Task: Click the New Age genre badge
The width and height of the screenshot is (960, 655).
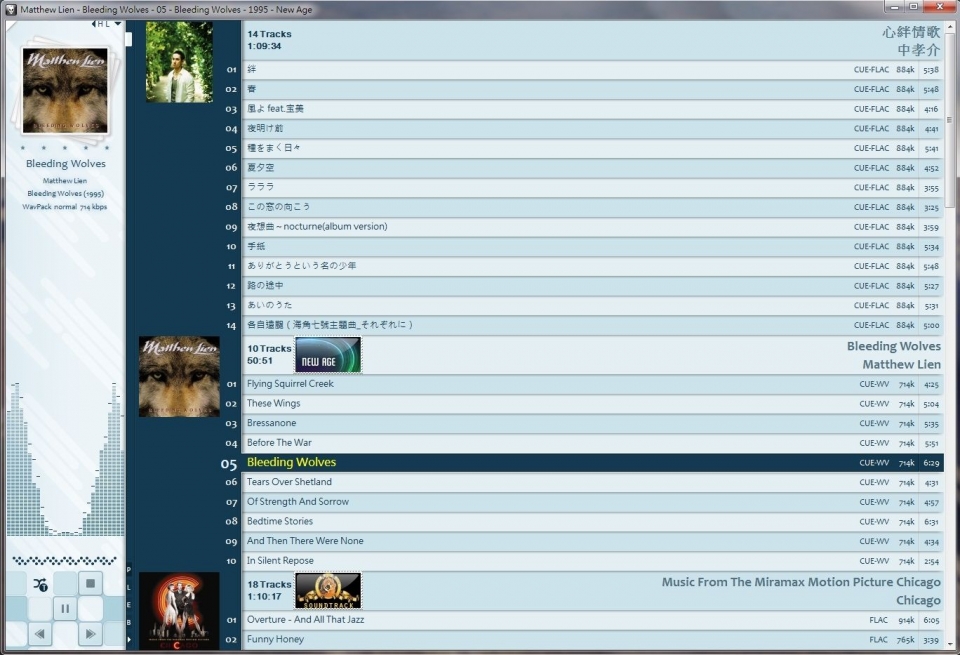Action: [x=327, y=356]
